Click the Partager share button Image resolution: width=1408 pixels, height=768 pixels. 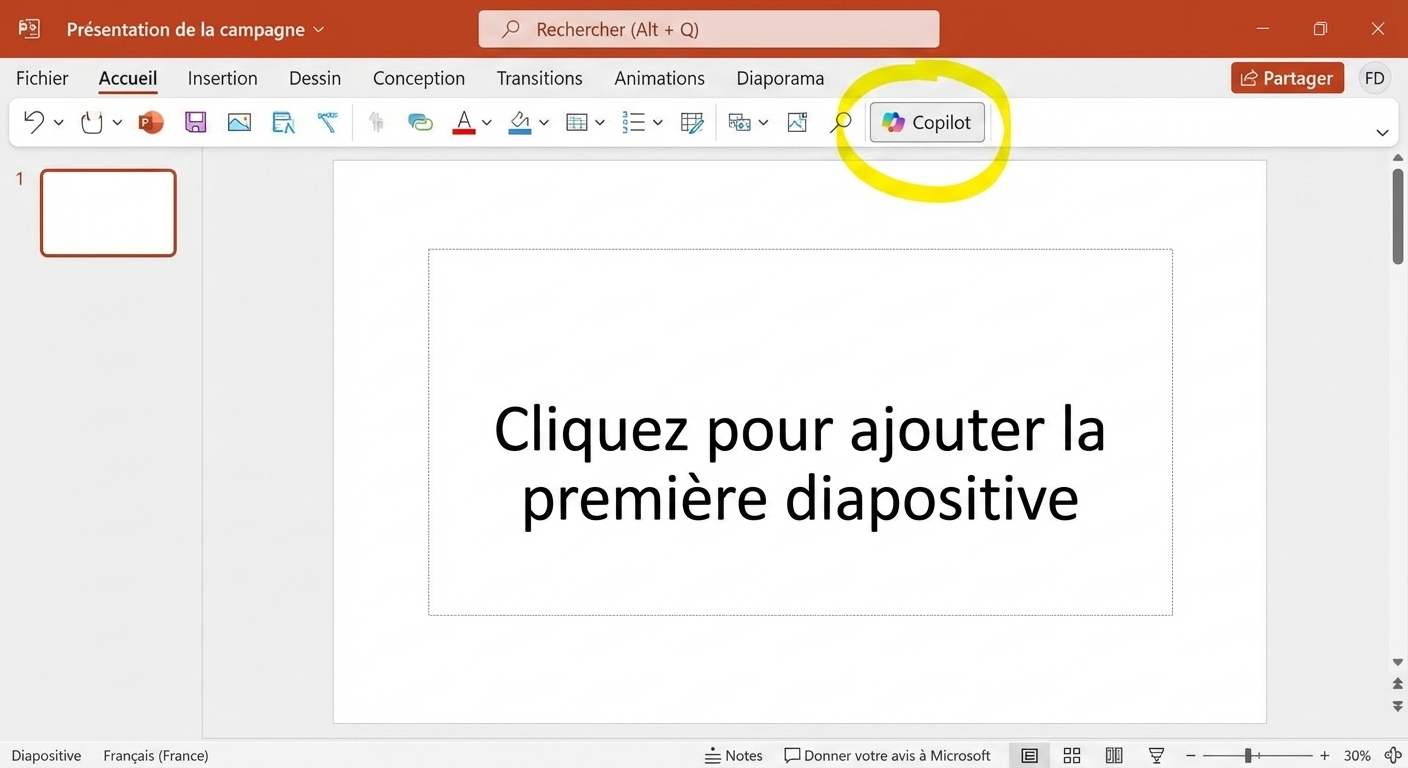click(1287, 78)
